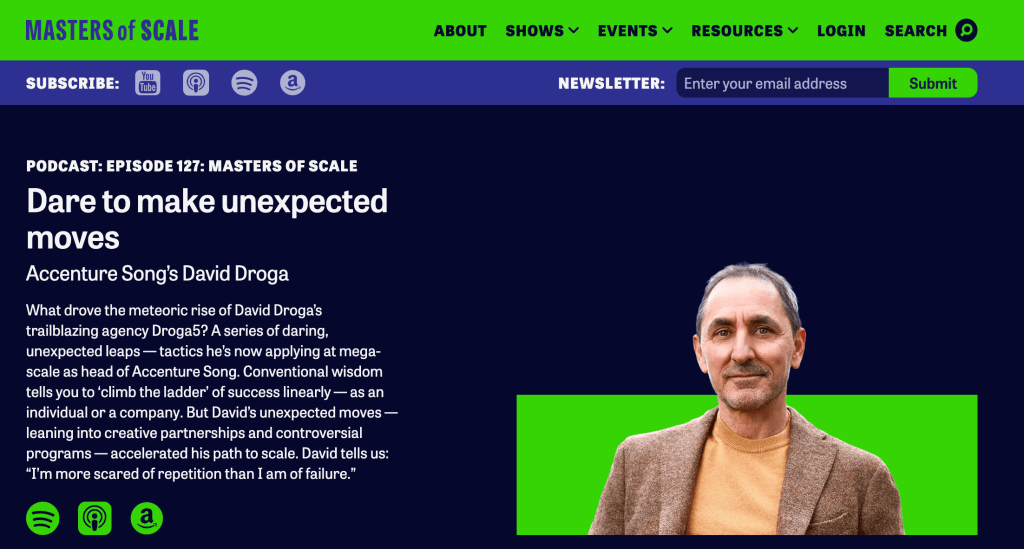Click the green Spotify icon below episode description
This screenshot has height=549, width=1024.
[42, 518]
